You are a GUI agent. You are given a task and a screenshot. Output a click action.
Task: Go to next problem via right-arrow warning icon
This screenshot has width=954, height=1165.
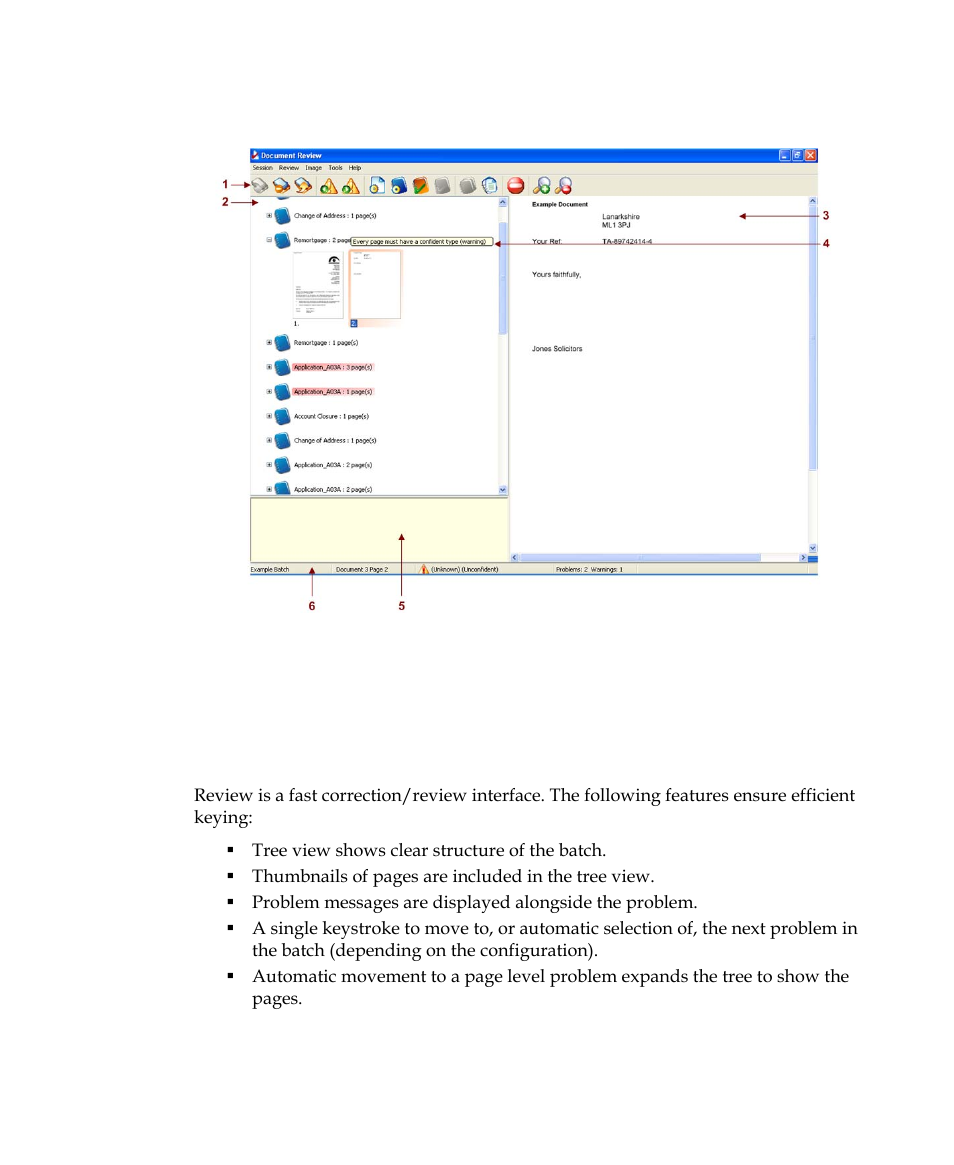(351, 186)
